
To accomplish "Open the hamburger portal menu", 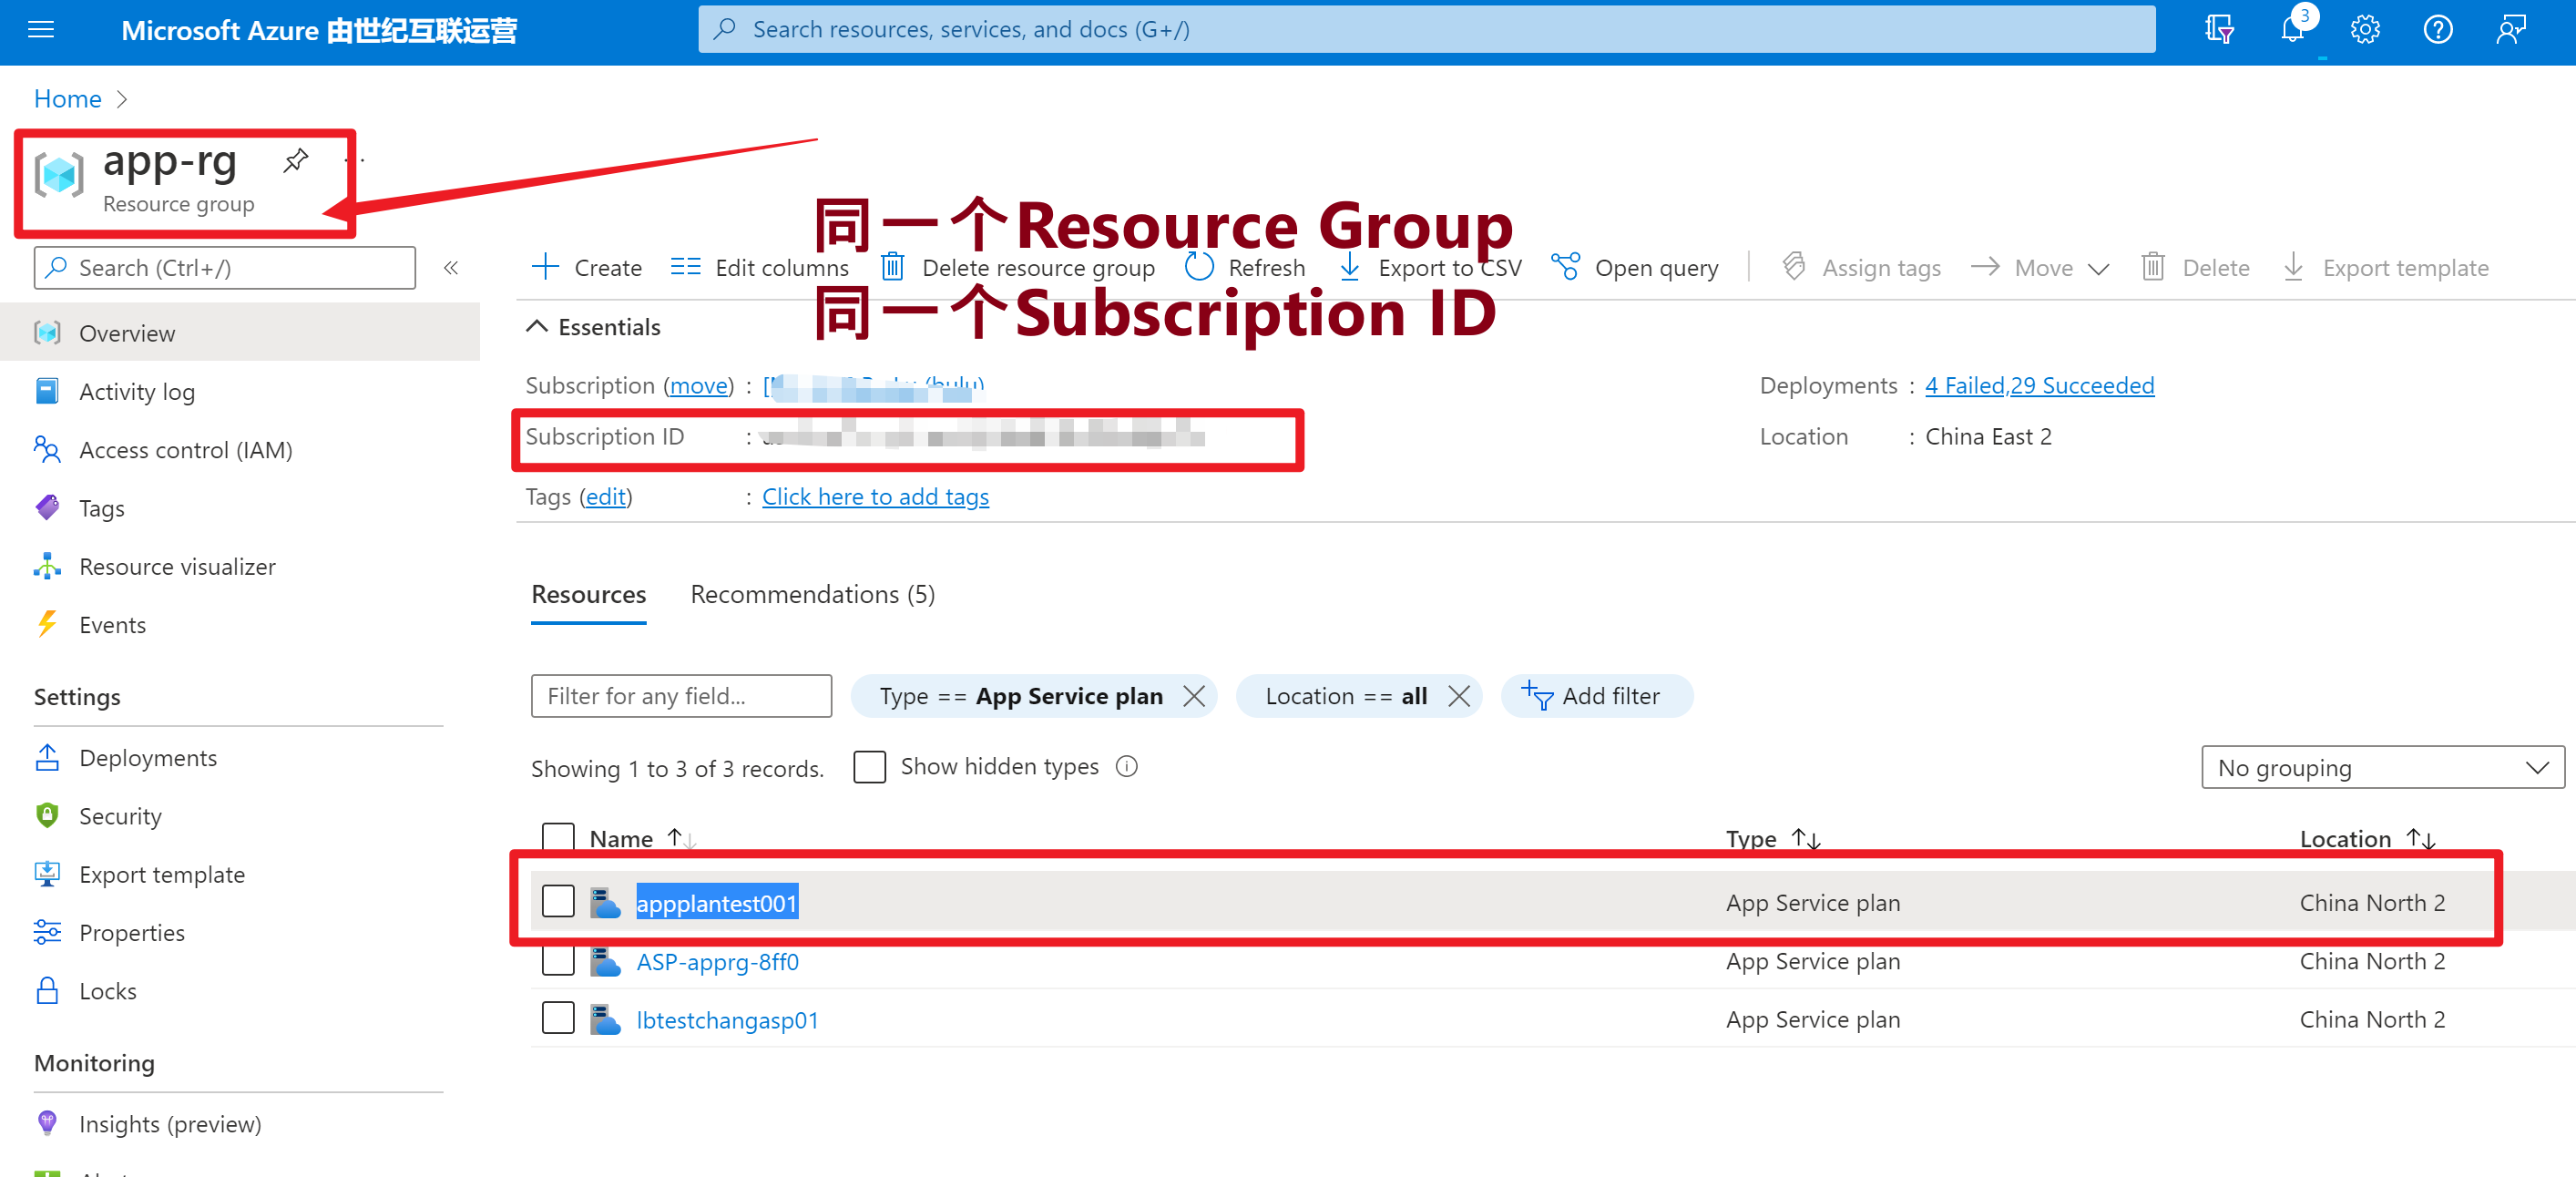I will (41, 29).
